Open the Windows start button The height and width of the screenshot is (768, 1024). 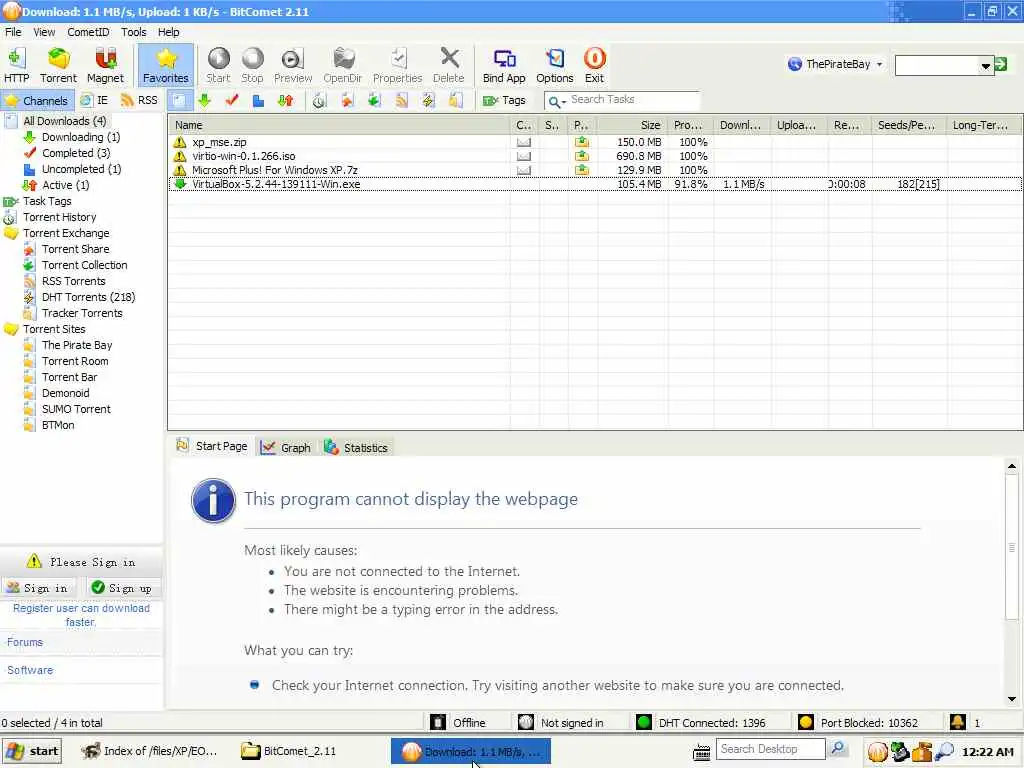pos(32,751)
